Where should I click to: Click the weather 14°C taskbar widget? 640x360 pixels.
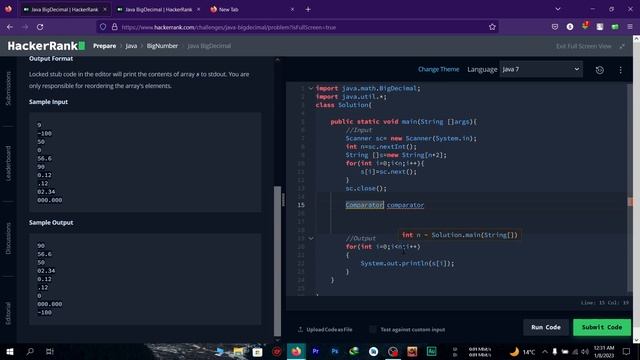(x=522, y=351)
